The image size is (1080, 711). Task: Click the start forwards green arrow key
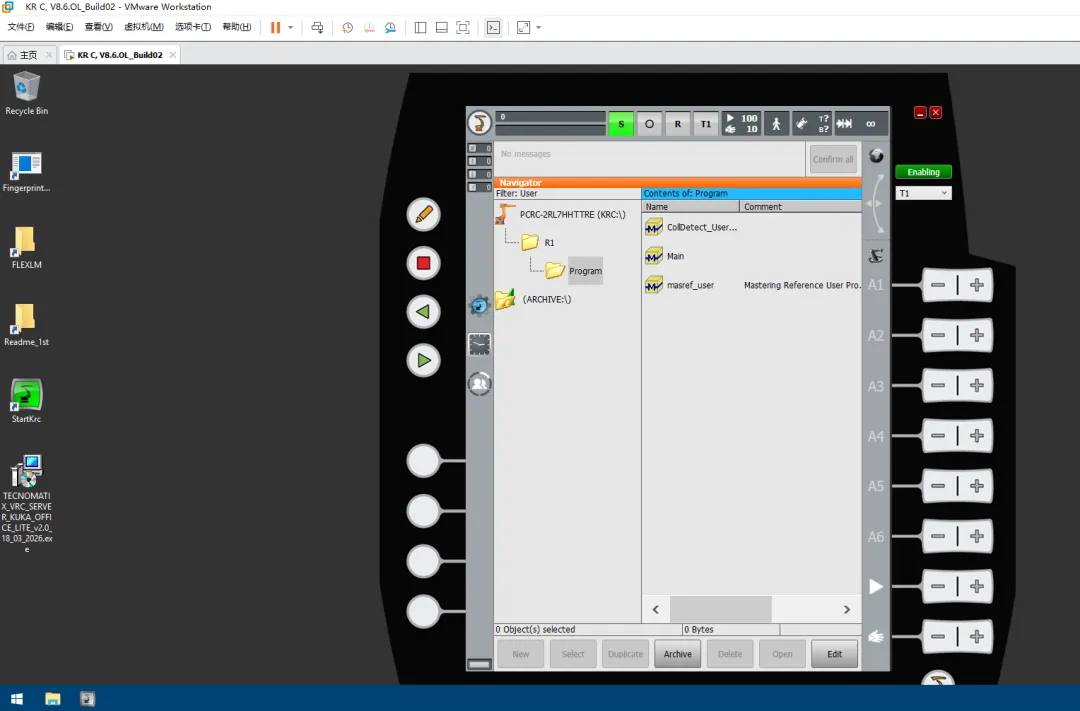(424, 360)
